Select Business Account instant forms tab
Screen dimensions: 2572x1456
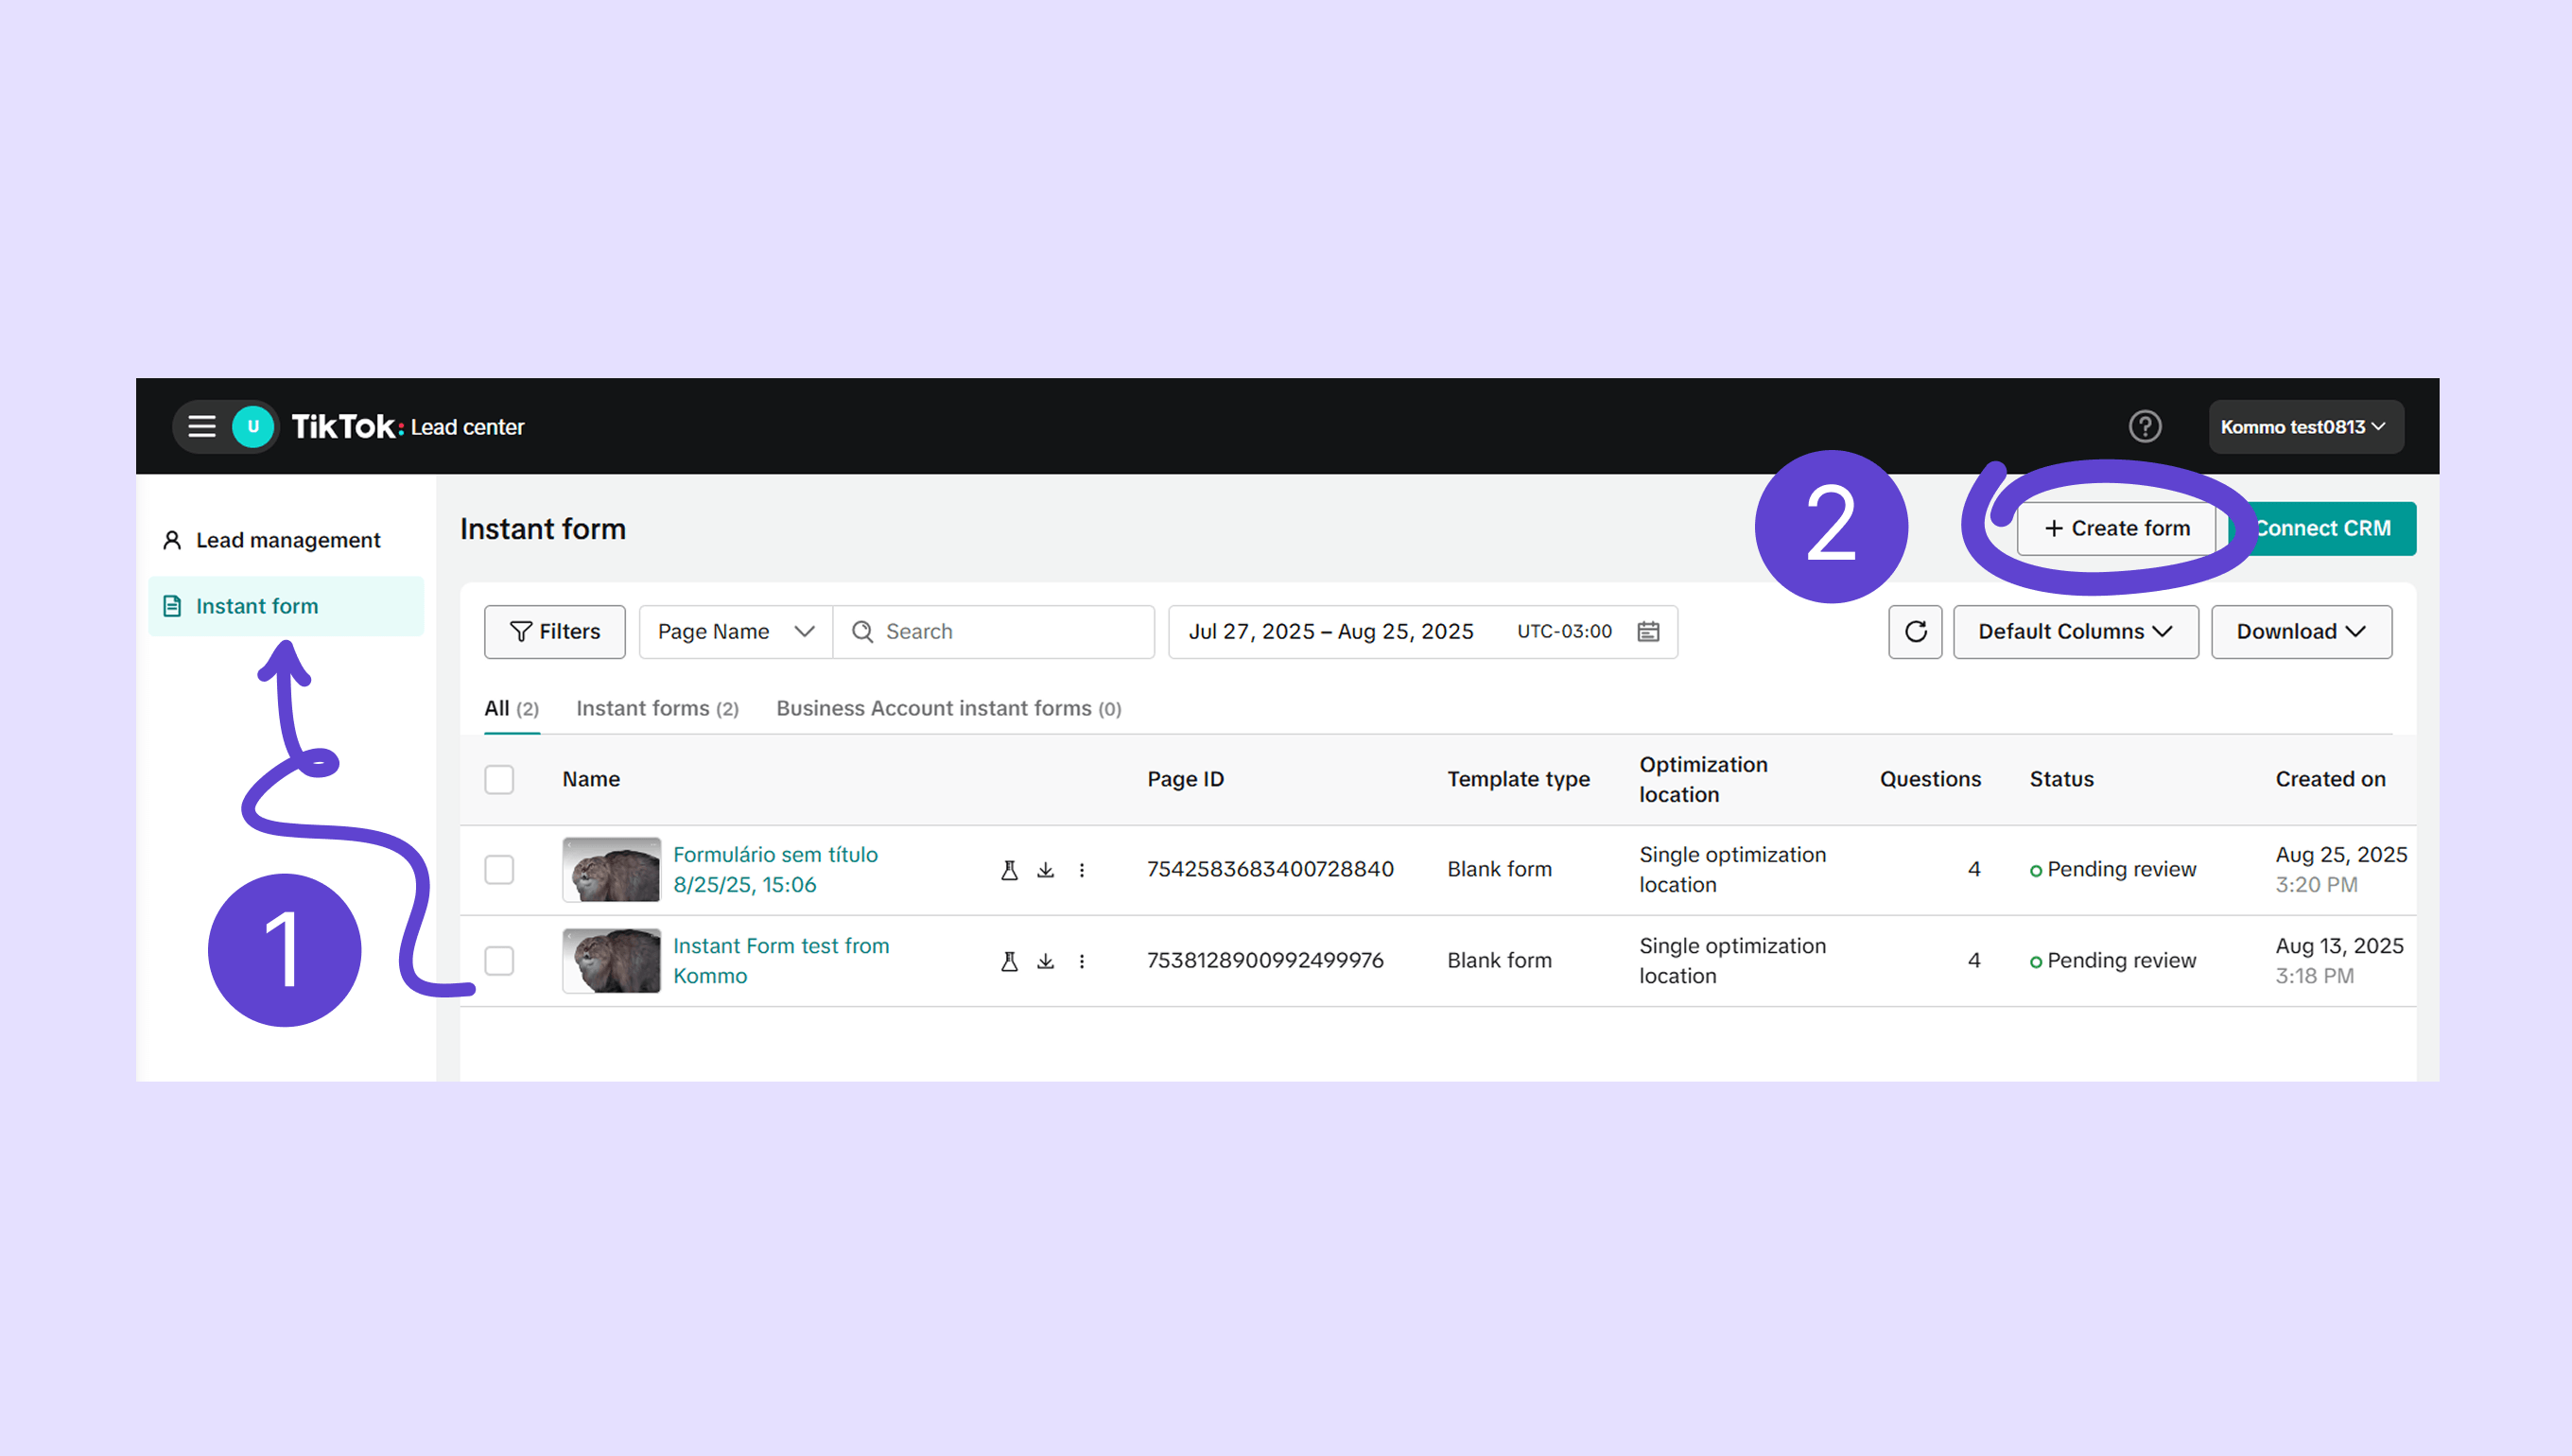click(948, 709)
